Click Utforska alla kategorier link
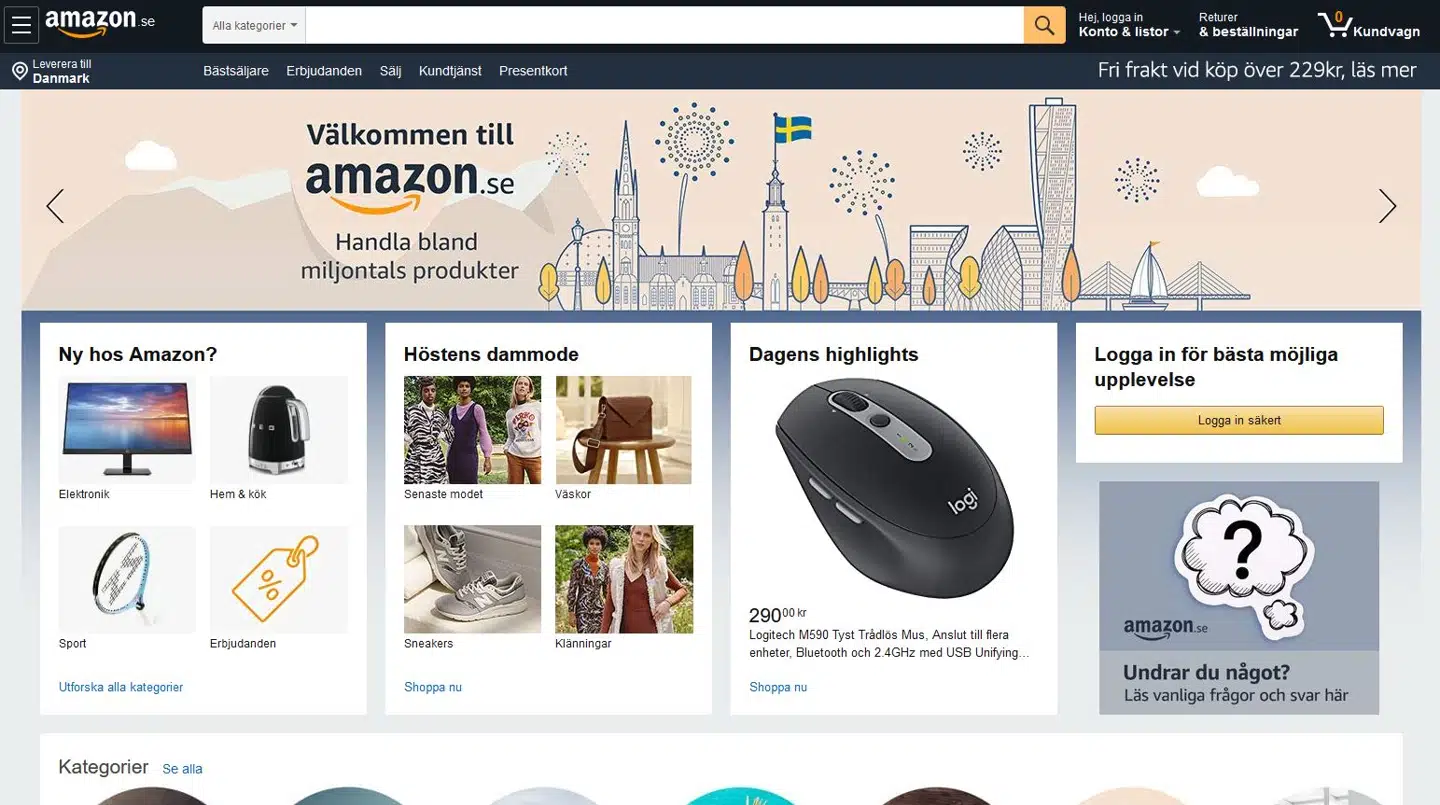 tap(121, 687)
